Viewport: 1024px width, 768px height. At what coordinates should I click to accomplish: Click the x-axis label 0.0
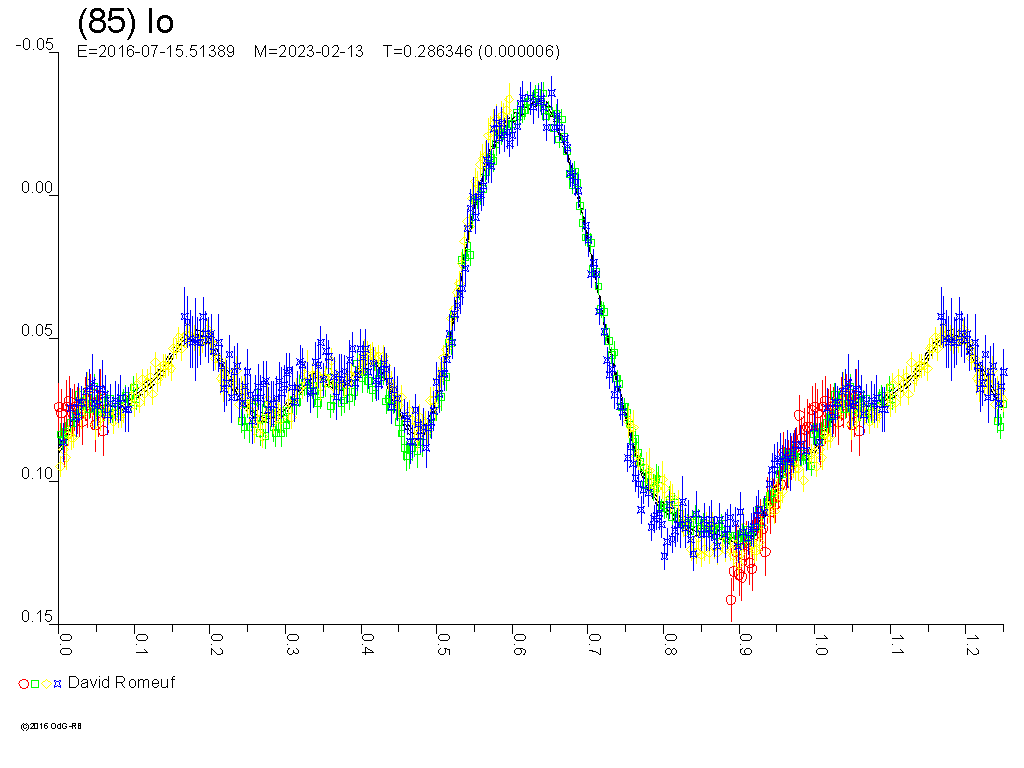[65, 644]
